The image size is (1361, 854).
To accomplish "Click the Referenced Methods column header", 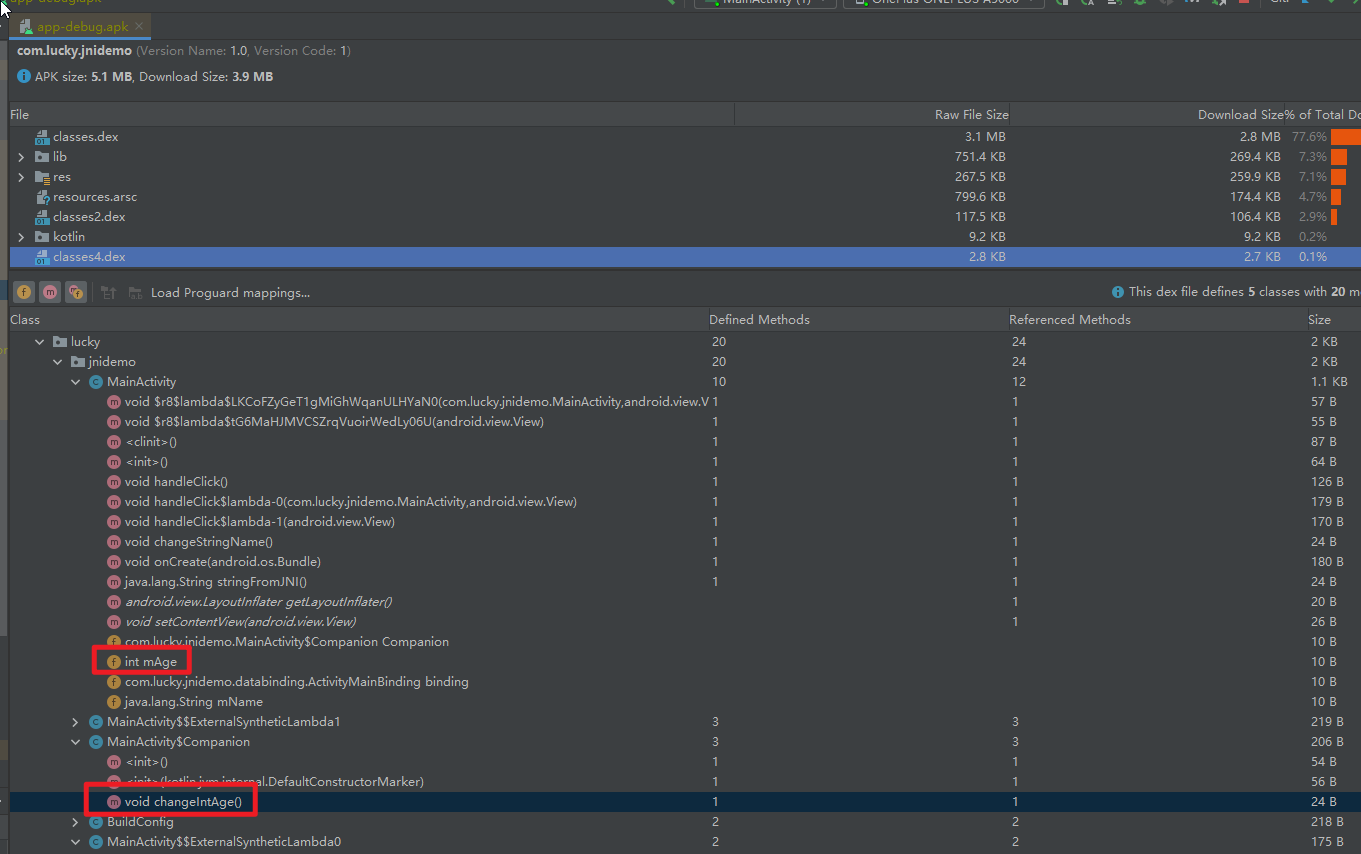I will coord(1157,320).
